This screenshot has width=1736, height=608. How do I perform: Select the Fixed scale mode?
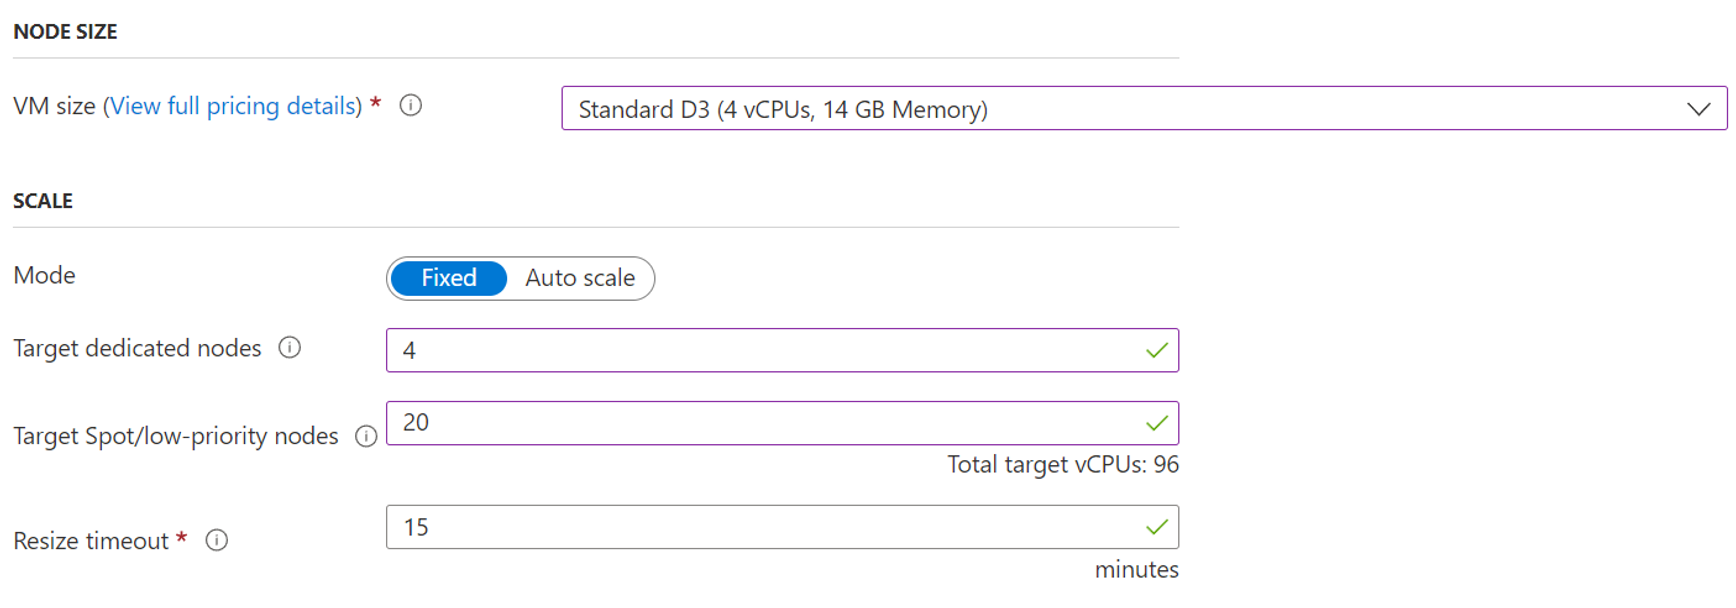coord(449,278)
